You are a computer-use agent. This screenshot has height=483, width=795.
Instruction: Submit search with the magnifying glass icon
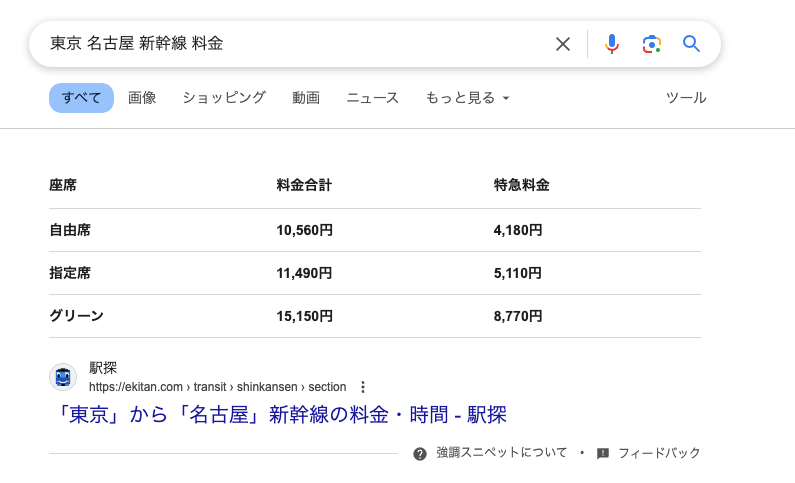coord(691,44)
